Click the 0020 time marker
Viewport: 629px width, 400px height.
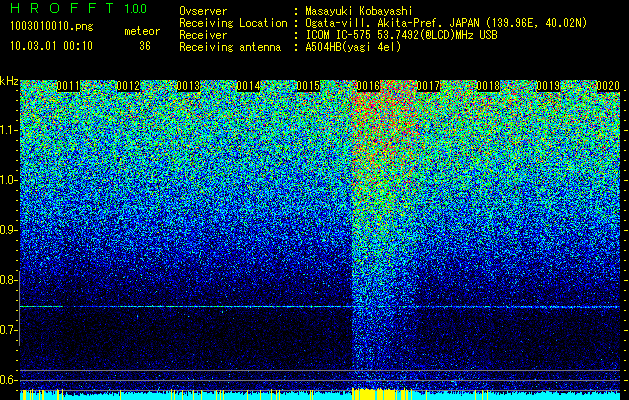[608, 86]
